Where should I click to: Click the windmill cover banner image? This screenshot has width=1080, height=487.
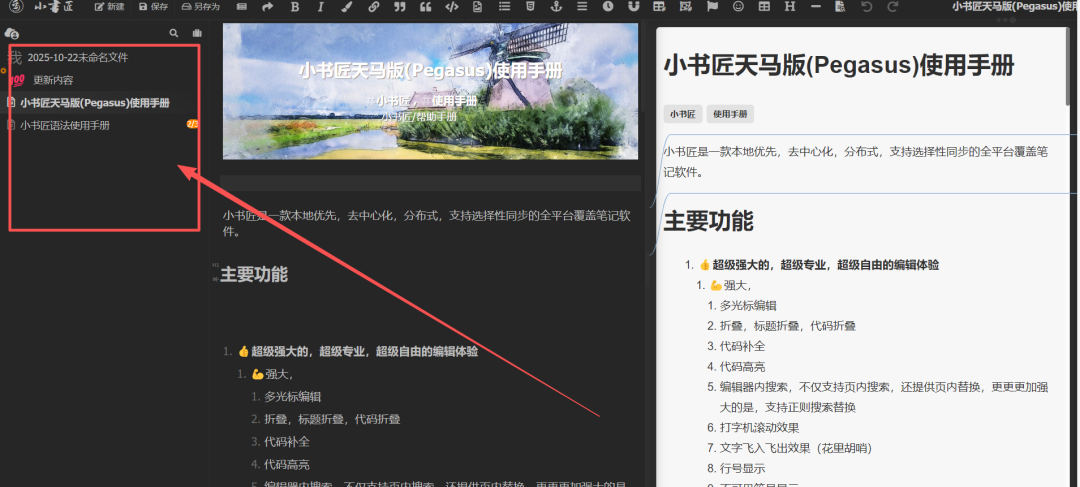[430, 92]
